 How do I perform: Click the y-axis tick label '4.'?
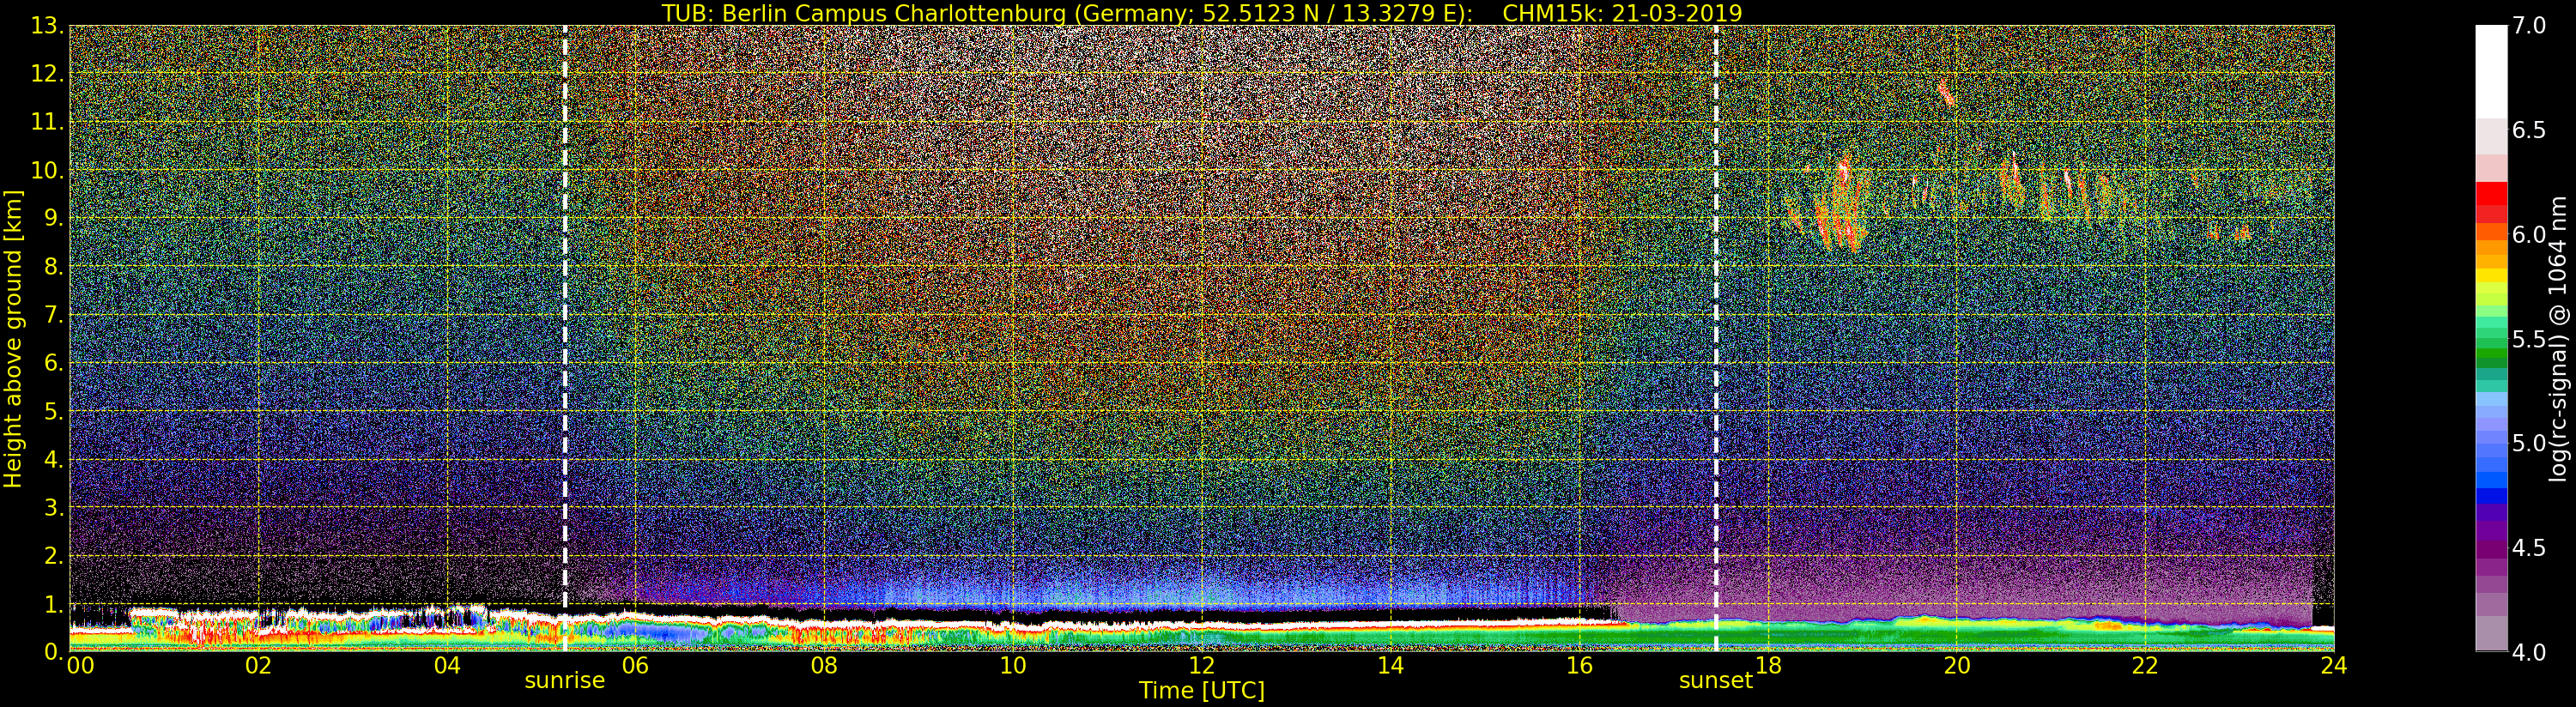tap(54, 459)
